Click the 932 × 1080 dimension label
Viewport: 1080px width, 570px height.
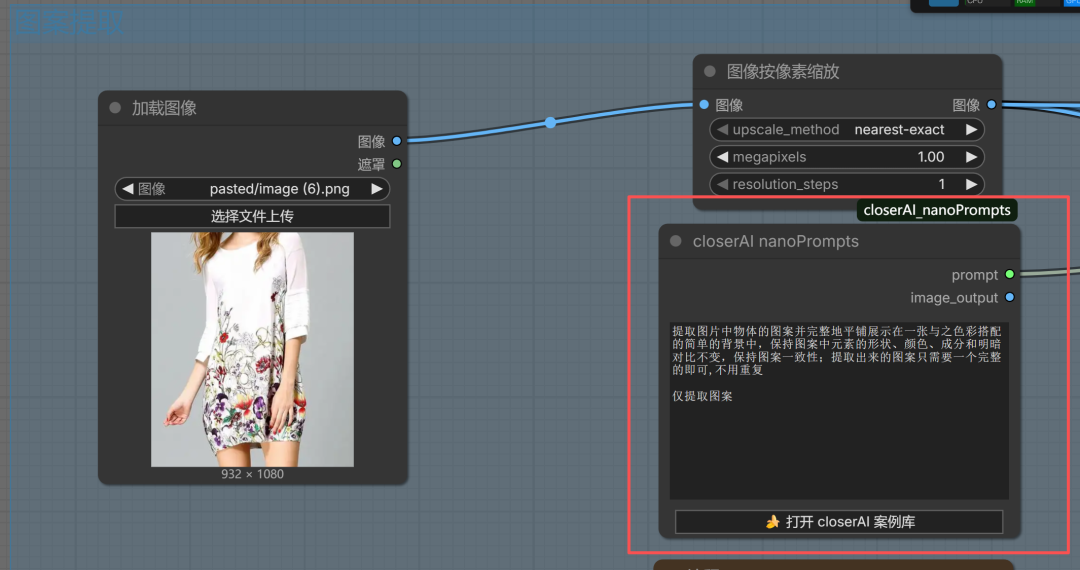pyautogui.click(x=252, y=474)
